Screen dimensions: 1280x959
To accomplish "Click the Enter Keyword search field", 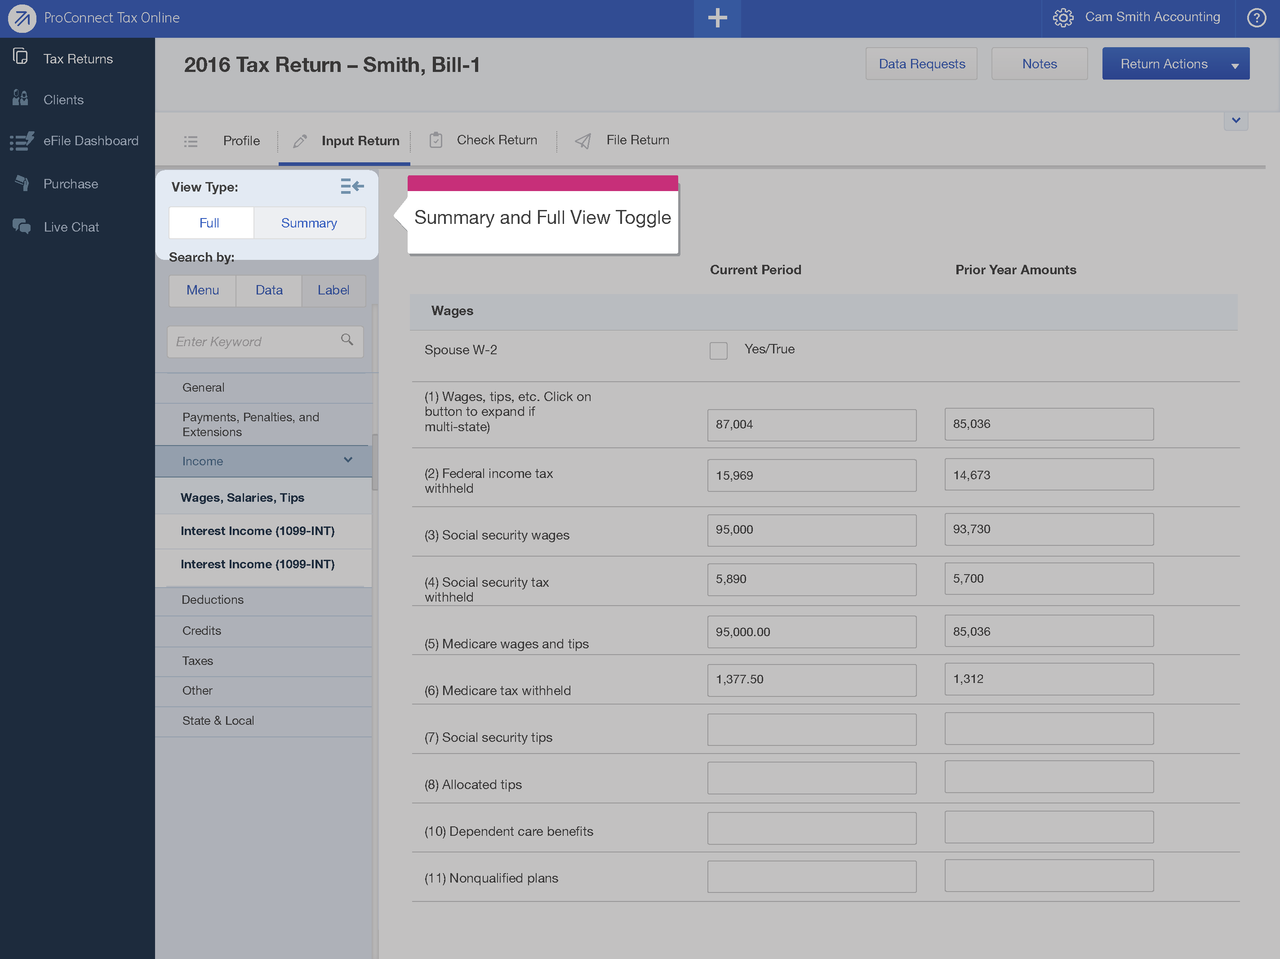I will pyautogui.click(x=265, y=342).
